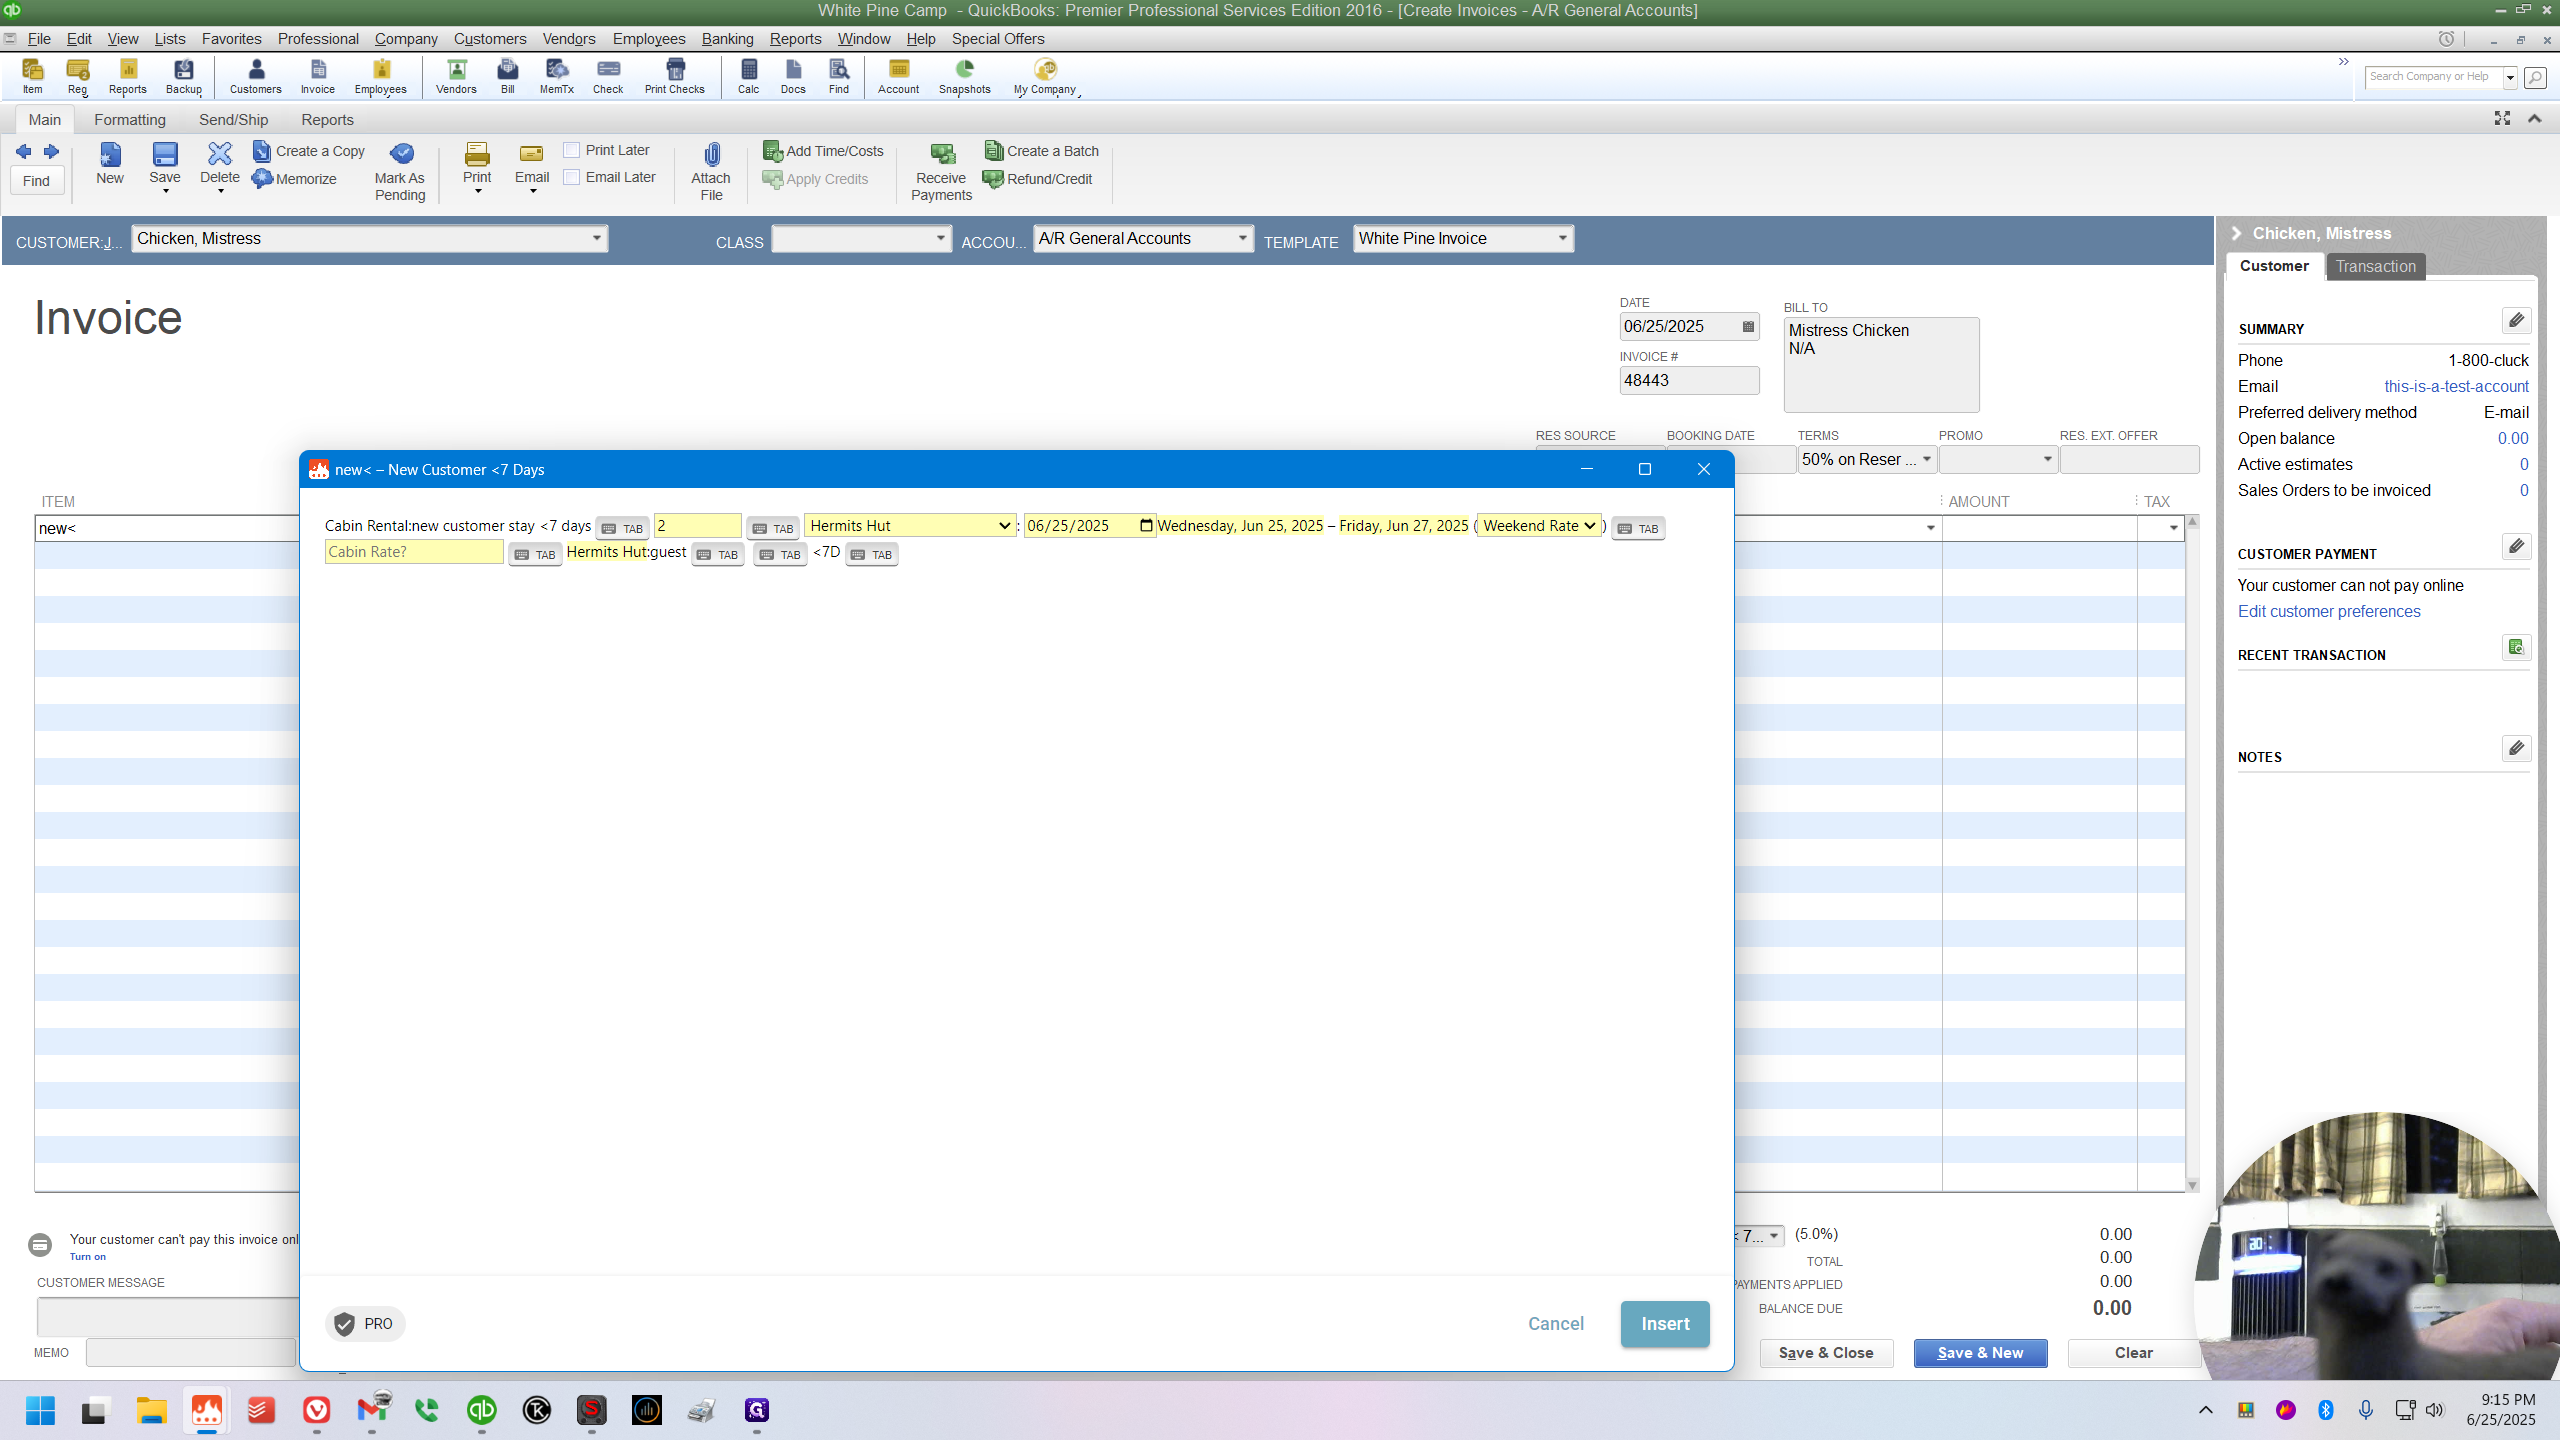Image resolution: width=2560 pixels, height=1440 pixels.
Task: Open the A/R General Accounts dropdown
Action: pyautogui.click(x=1242, y=238)
